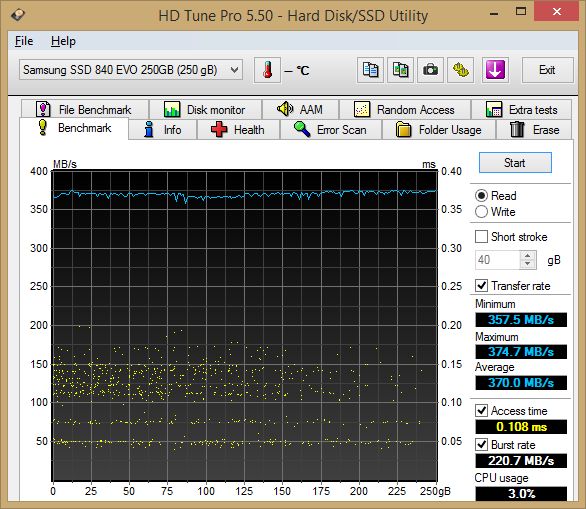Click the copy text to clipboard icon
586x509 pixels.
(370, 70)
